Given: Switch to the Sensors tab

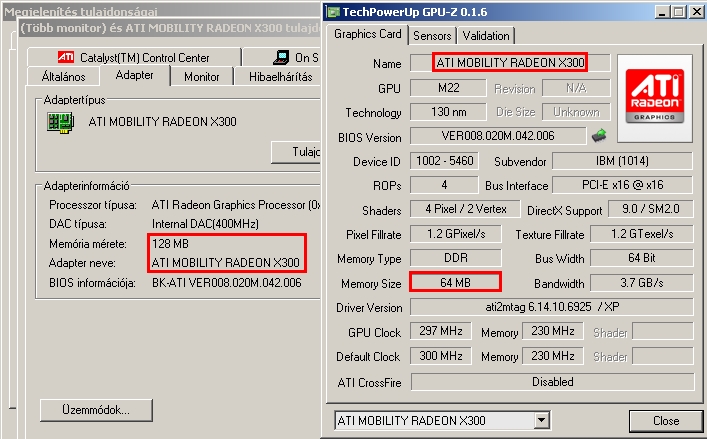Looking at the screenshot, I should coord(432,36).
